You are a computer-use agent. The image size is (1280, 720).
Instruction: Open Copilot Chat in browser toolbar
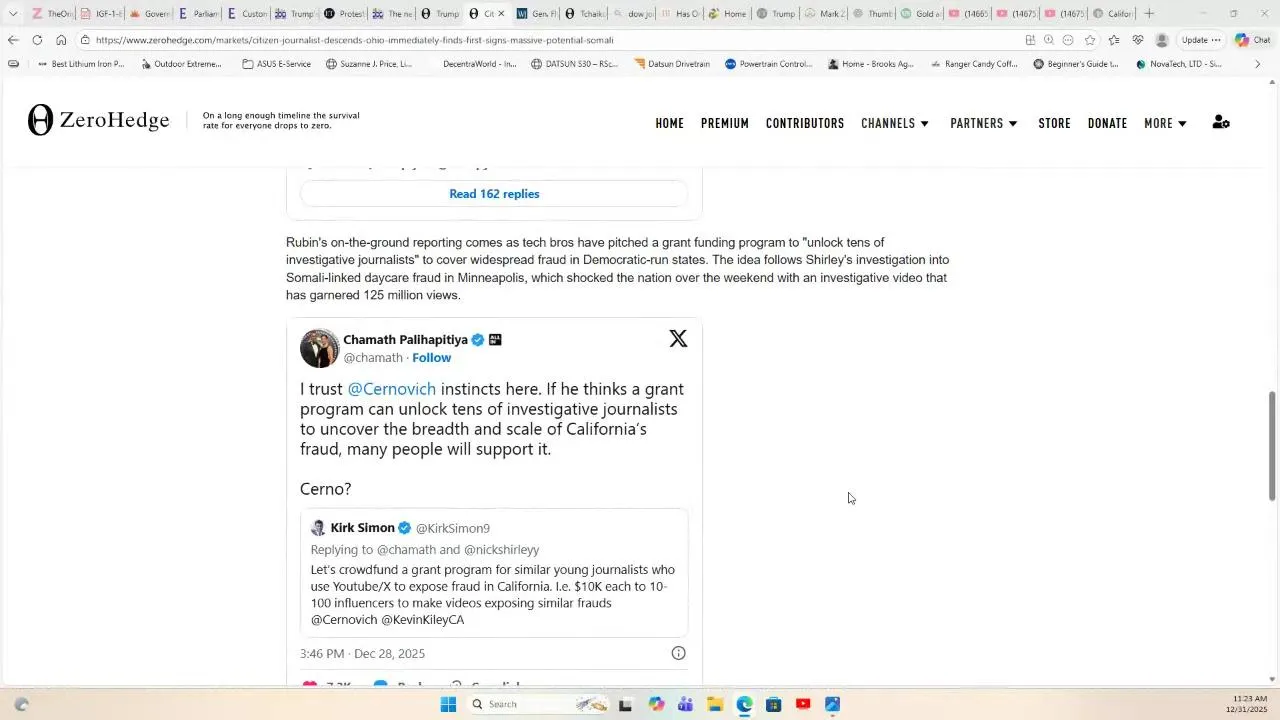[x=1255, y=40]
